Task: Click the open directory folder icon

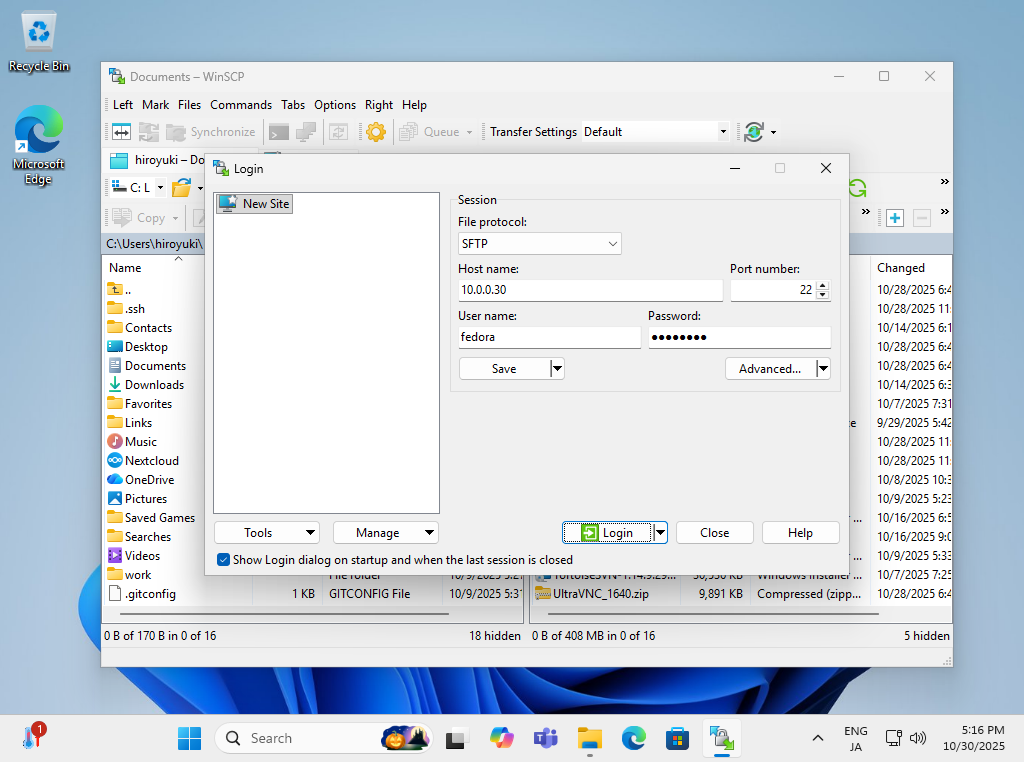Action: click(x=181, y=188)
